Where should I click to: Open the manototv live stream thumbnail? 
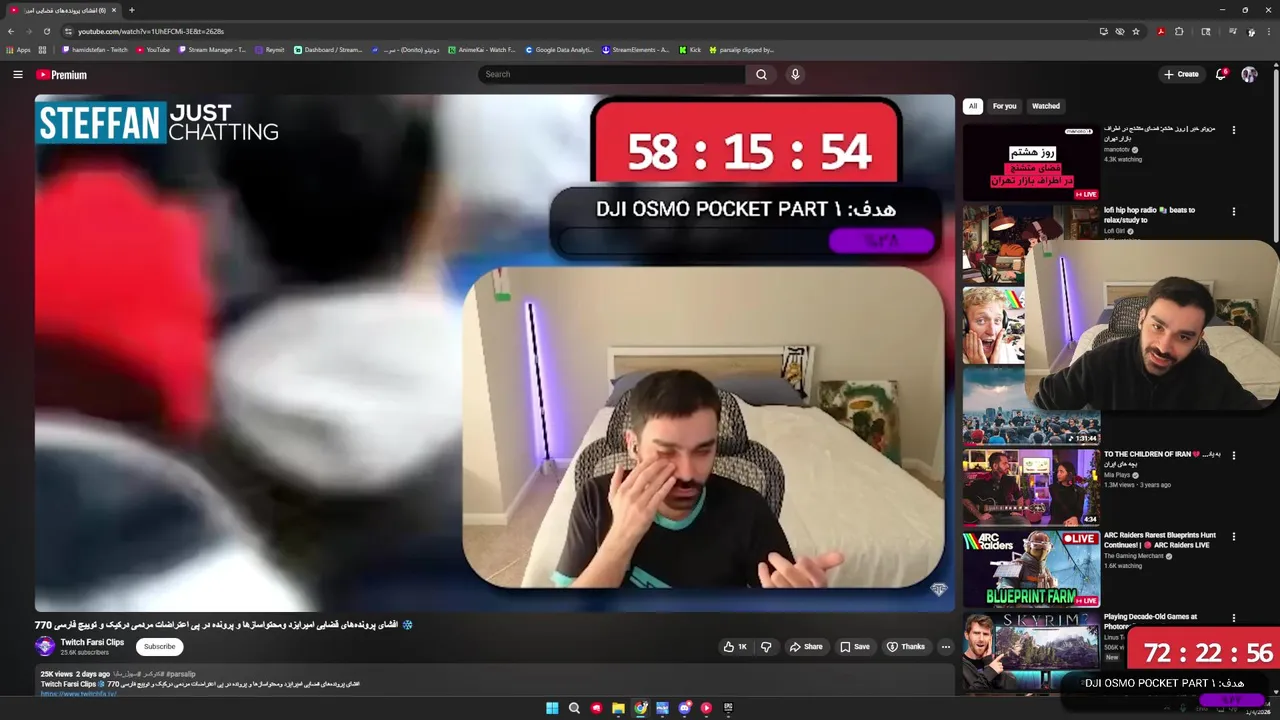pos(1031,162)
